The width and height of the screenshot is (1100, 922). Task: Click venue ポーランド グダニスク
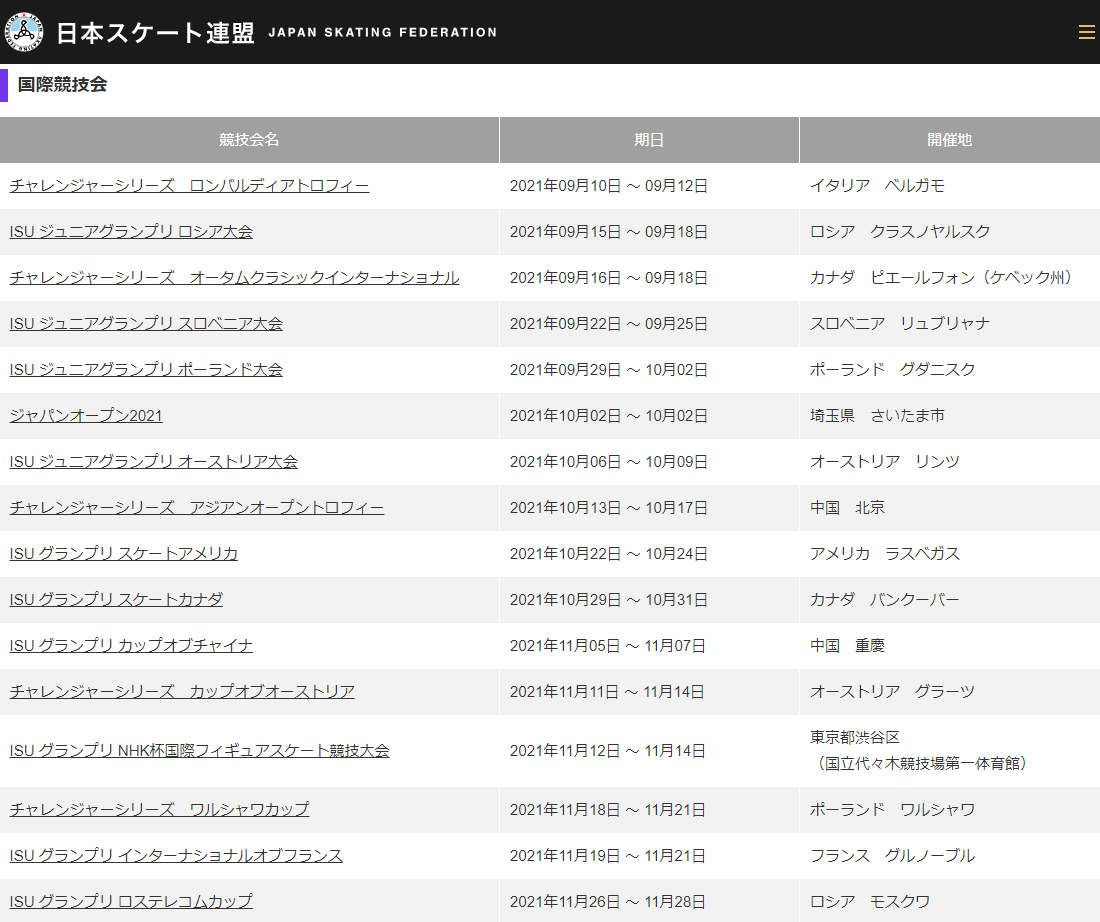click(892, 370)
